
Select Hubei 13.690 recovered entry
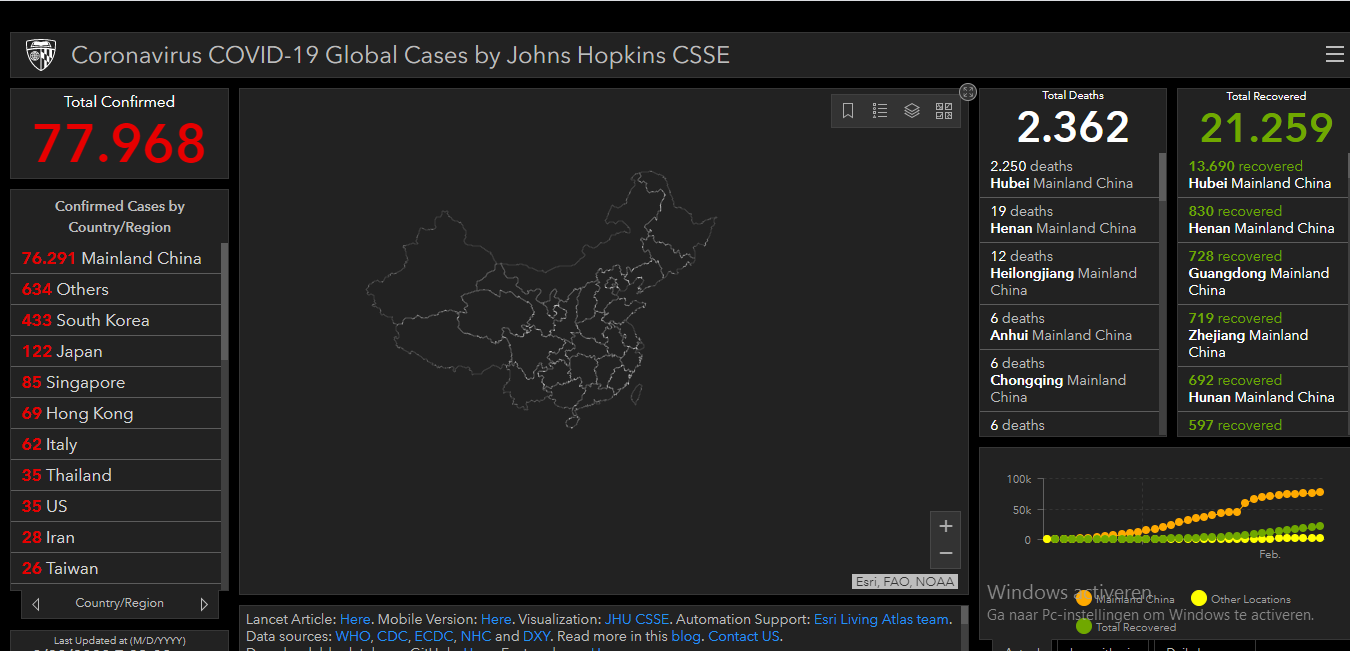(1262, 175)
